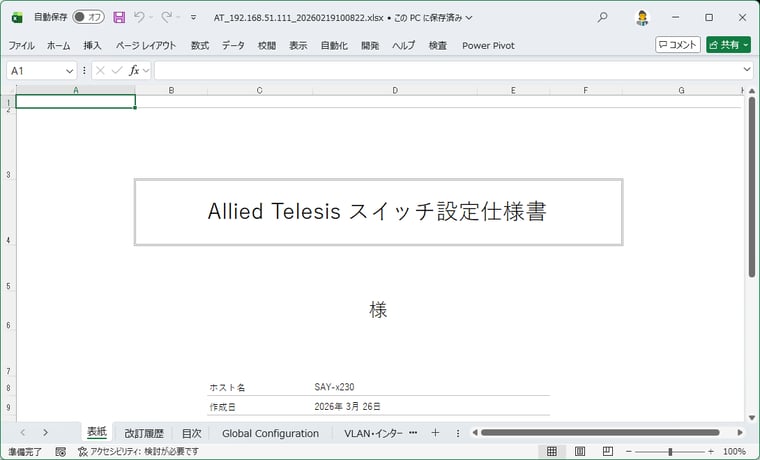Click the zoom slider handle

coord(670,452)
